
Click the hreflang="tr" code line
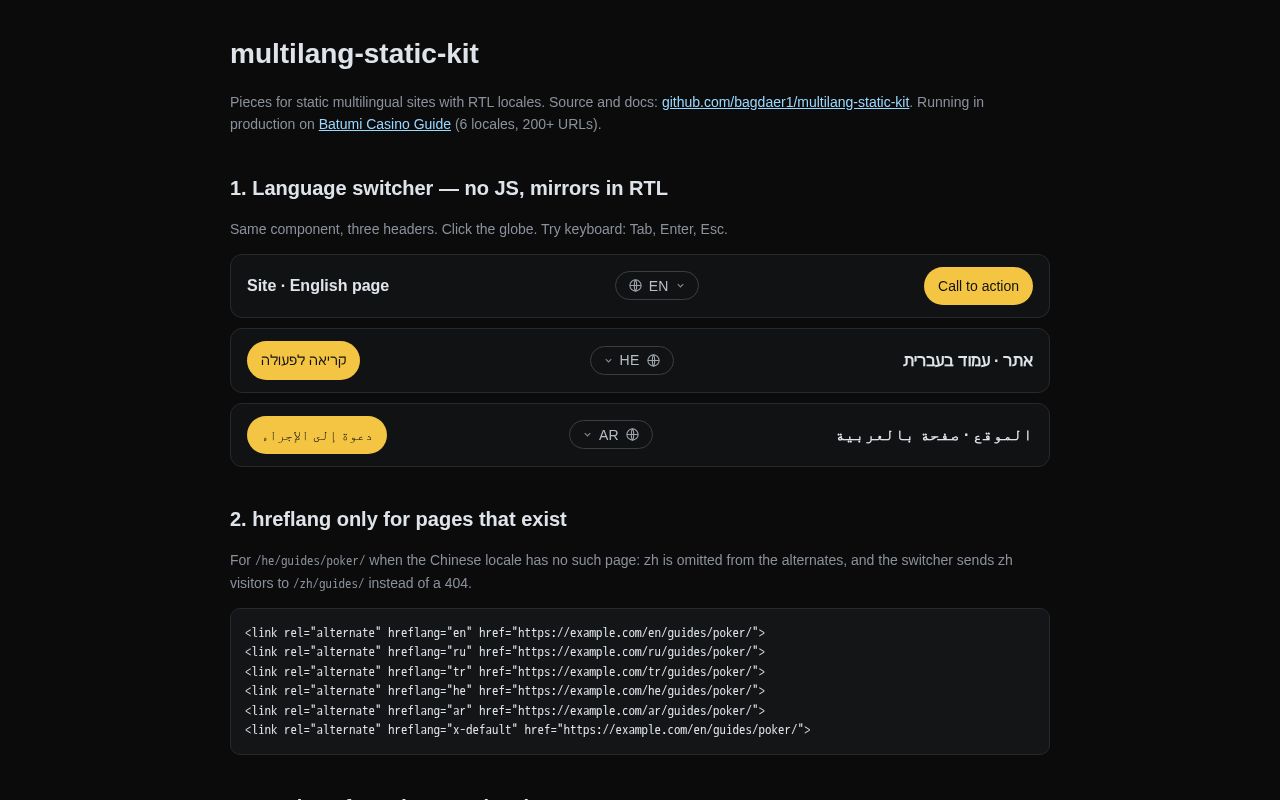505,672
